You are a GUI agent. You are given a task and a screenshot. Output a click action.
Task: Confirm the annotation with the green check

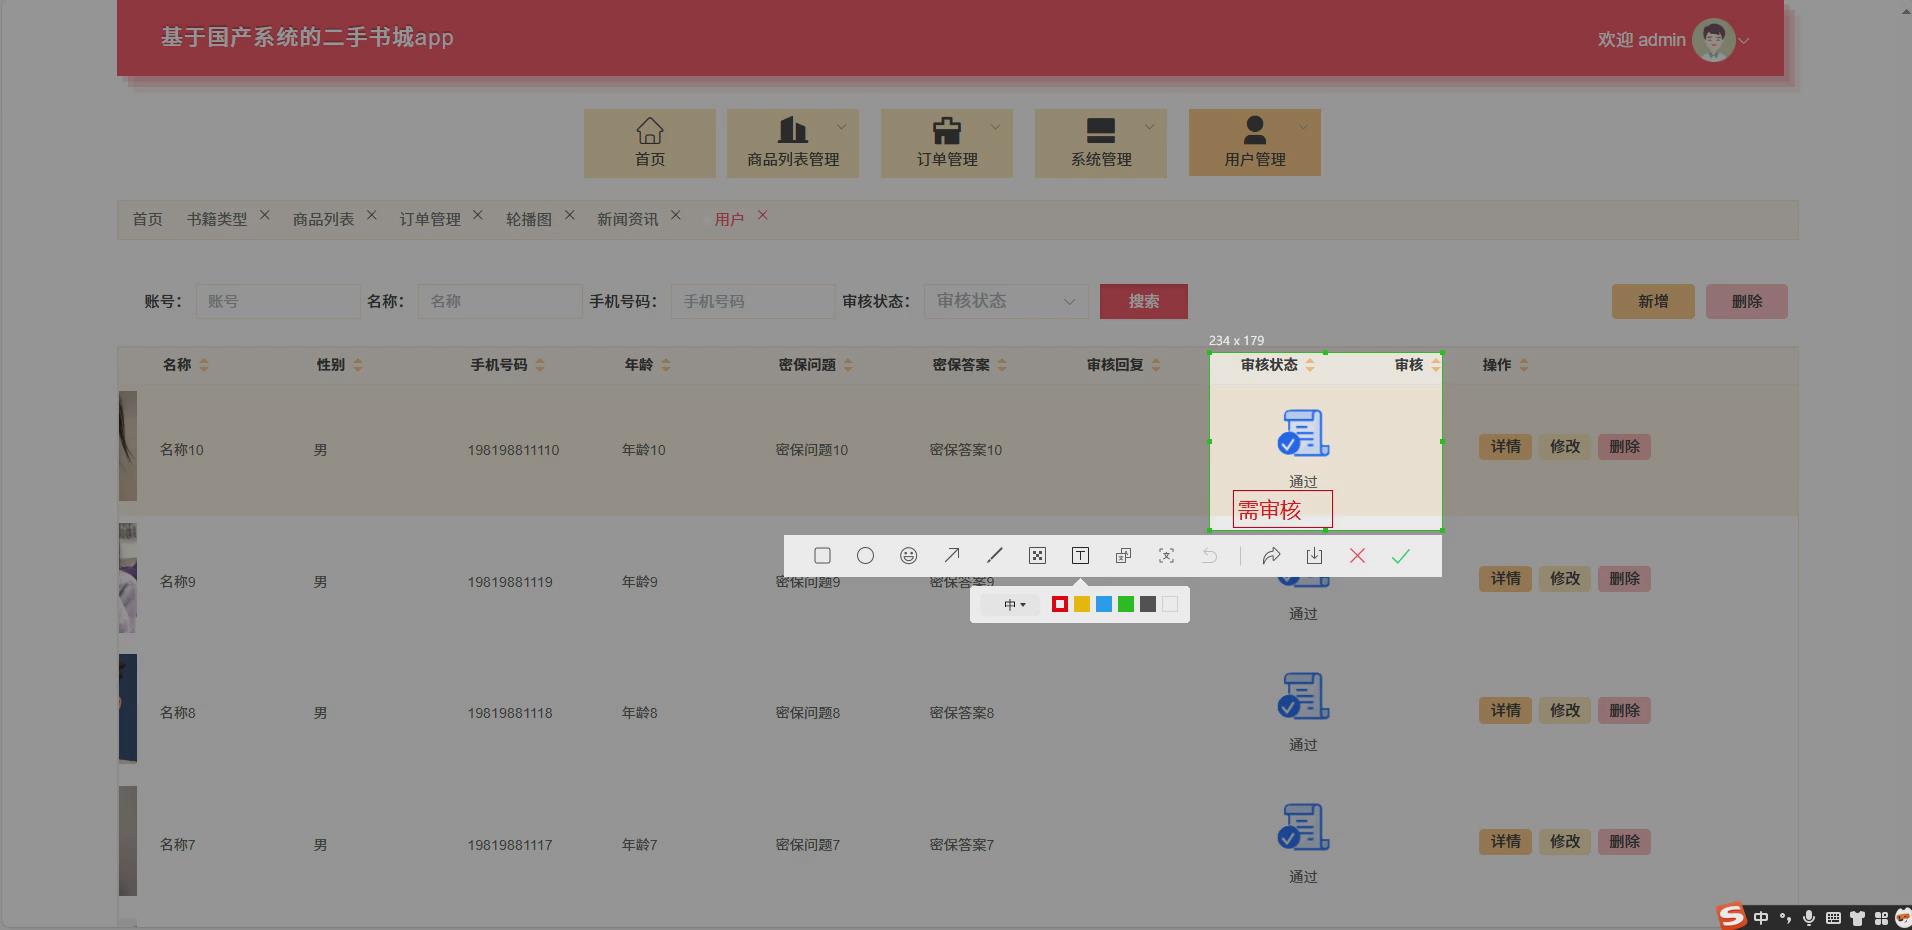pyautogui.click(x=1400, y=555)
